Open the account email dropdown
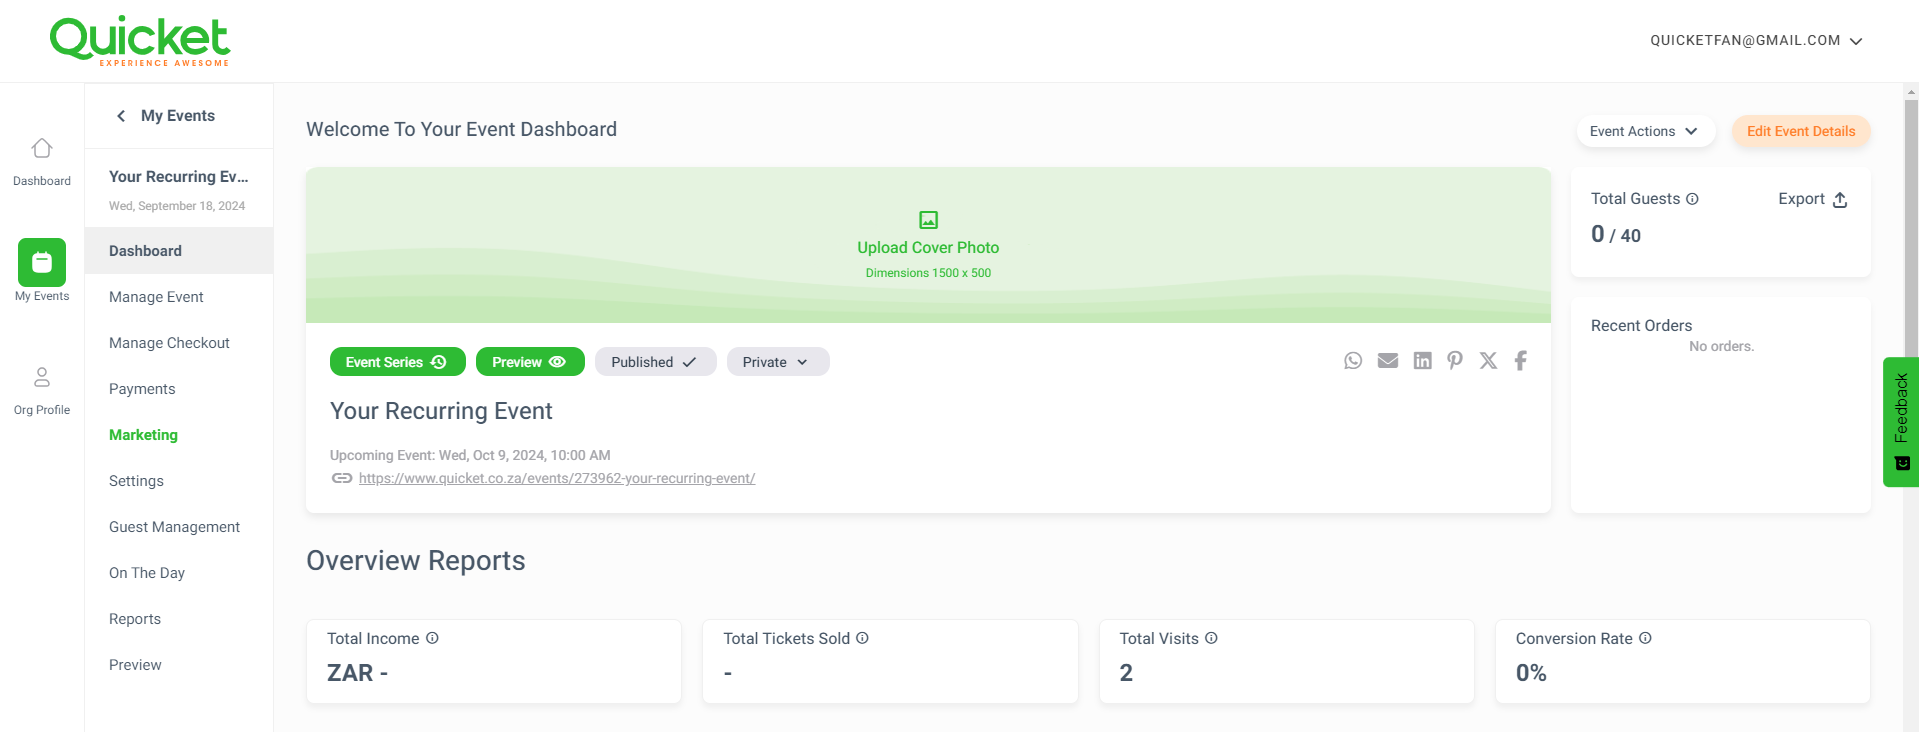Viewport: 1919px width, 732px height. click(1755, 41)
